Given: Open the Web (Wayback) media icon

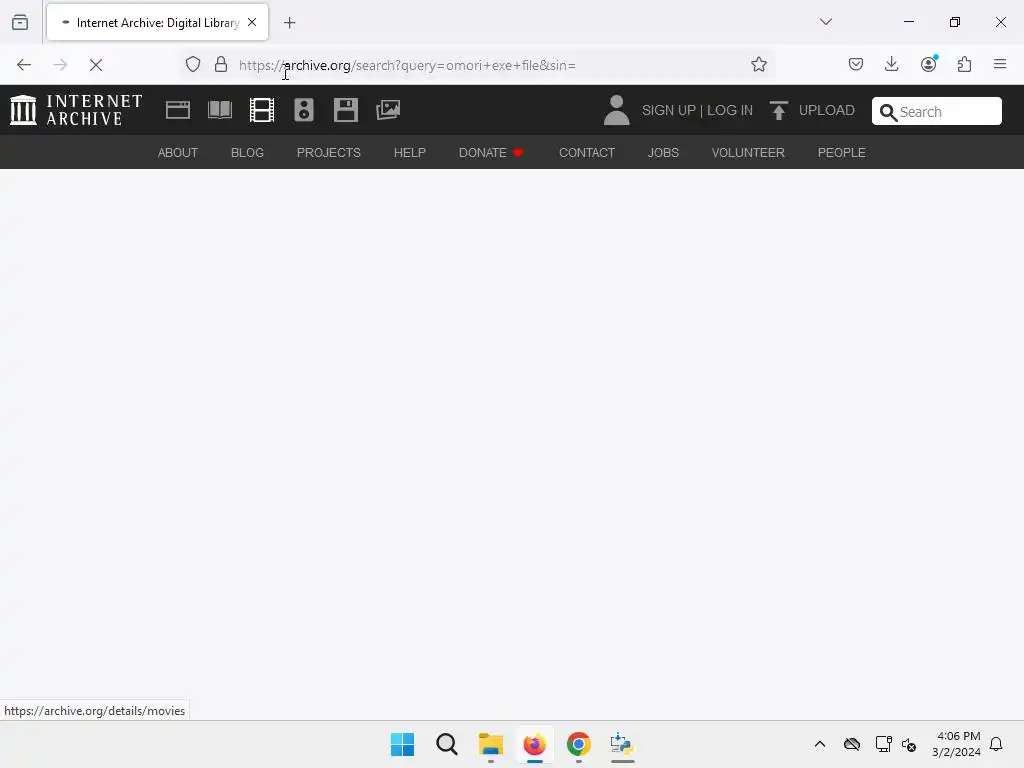Looking at the screenshot, I should [178, 110].
